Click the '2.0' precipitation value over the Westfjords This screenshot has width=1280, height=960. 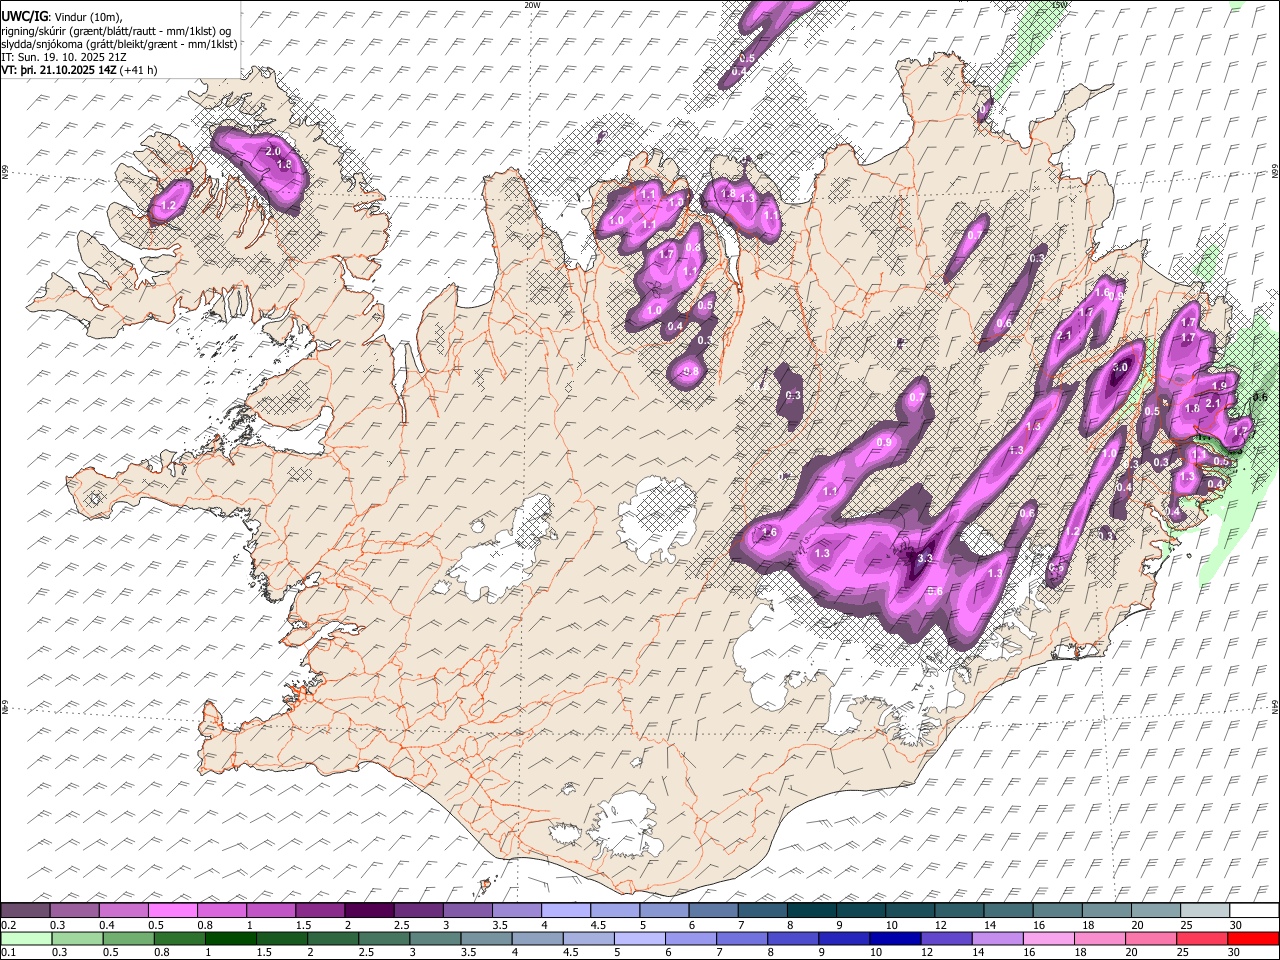(x=272, y=151)
